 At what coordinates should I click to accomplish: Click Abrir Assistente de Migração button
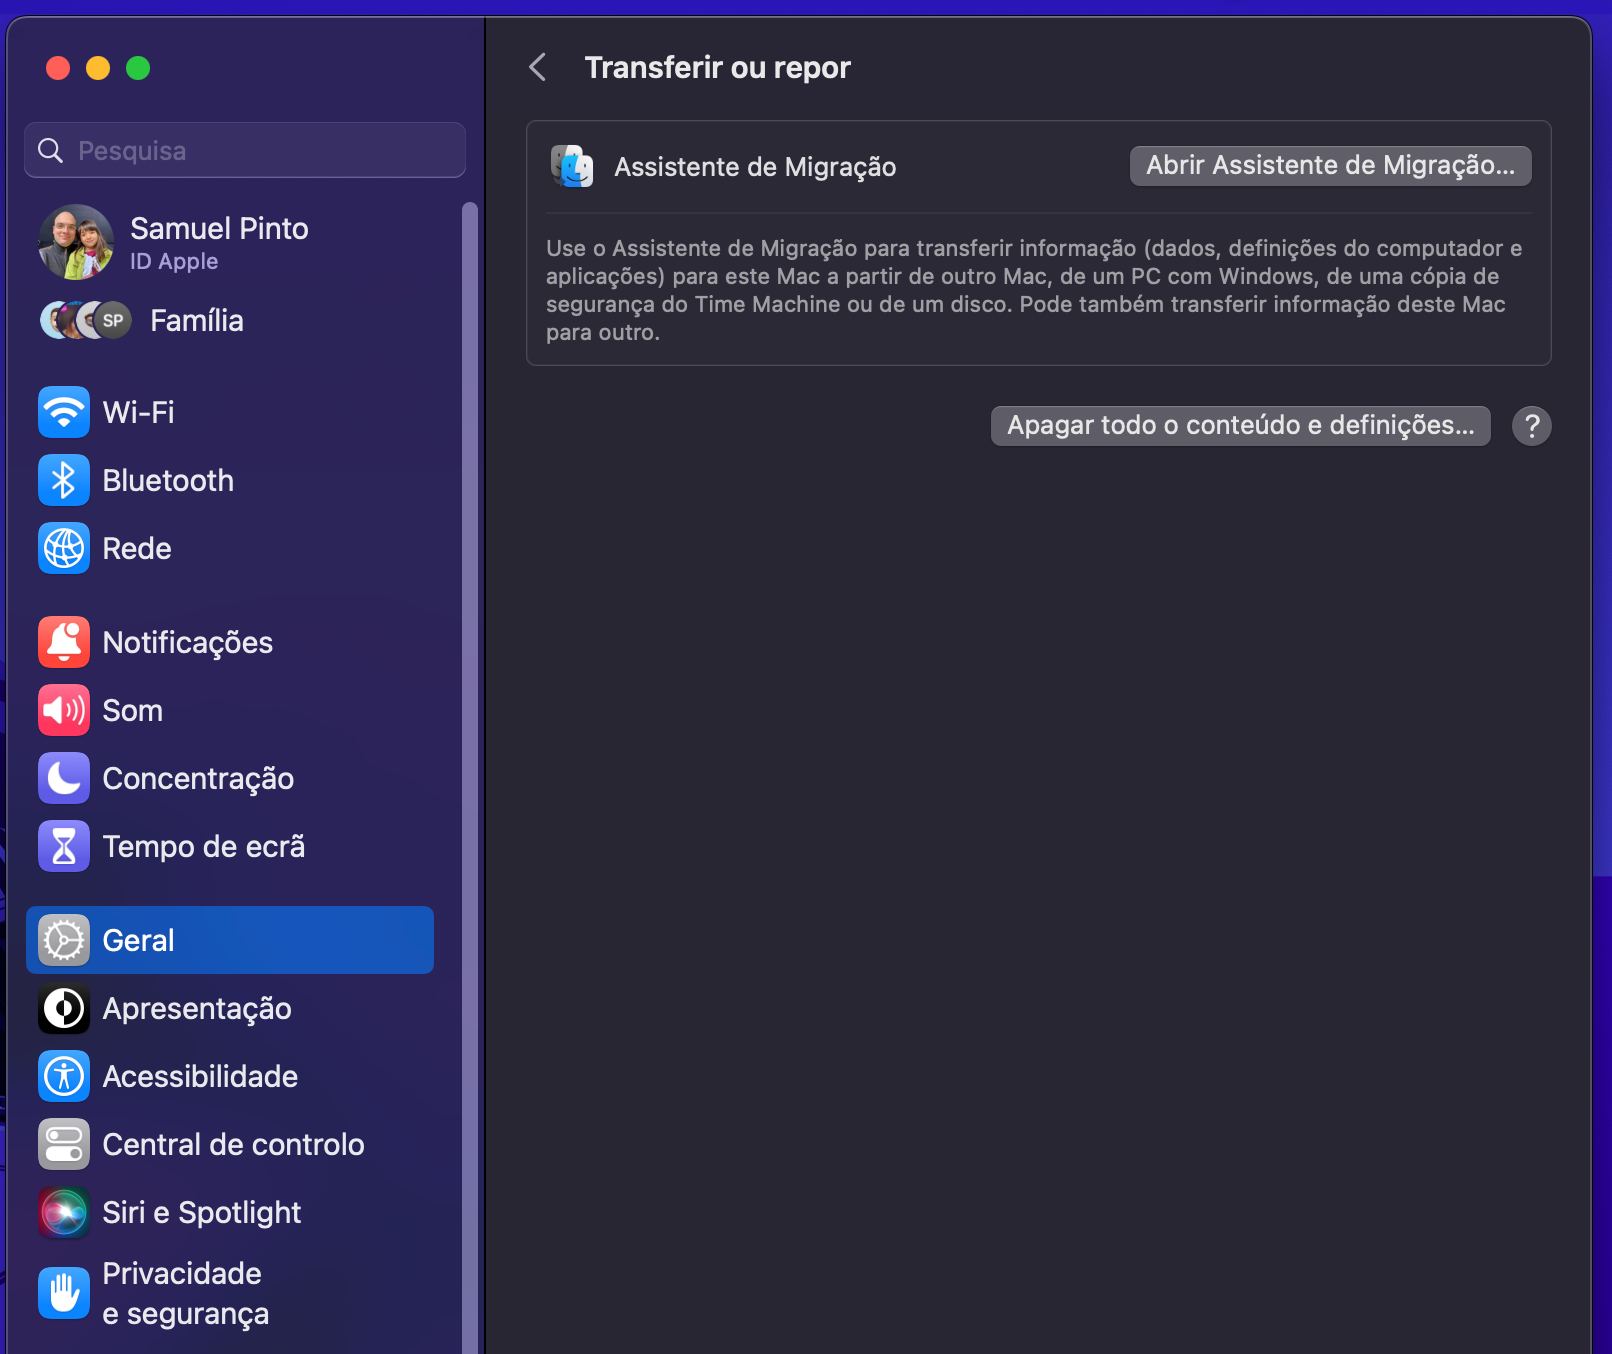tap(1330, 166)
